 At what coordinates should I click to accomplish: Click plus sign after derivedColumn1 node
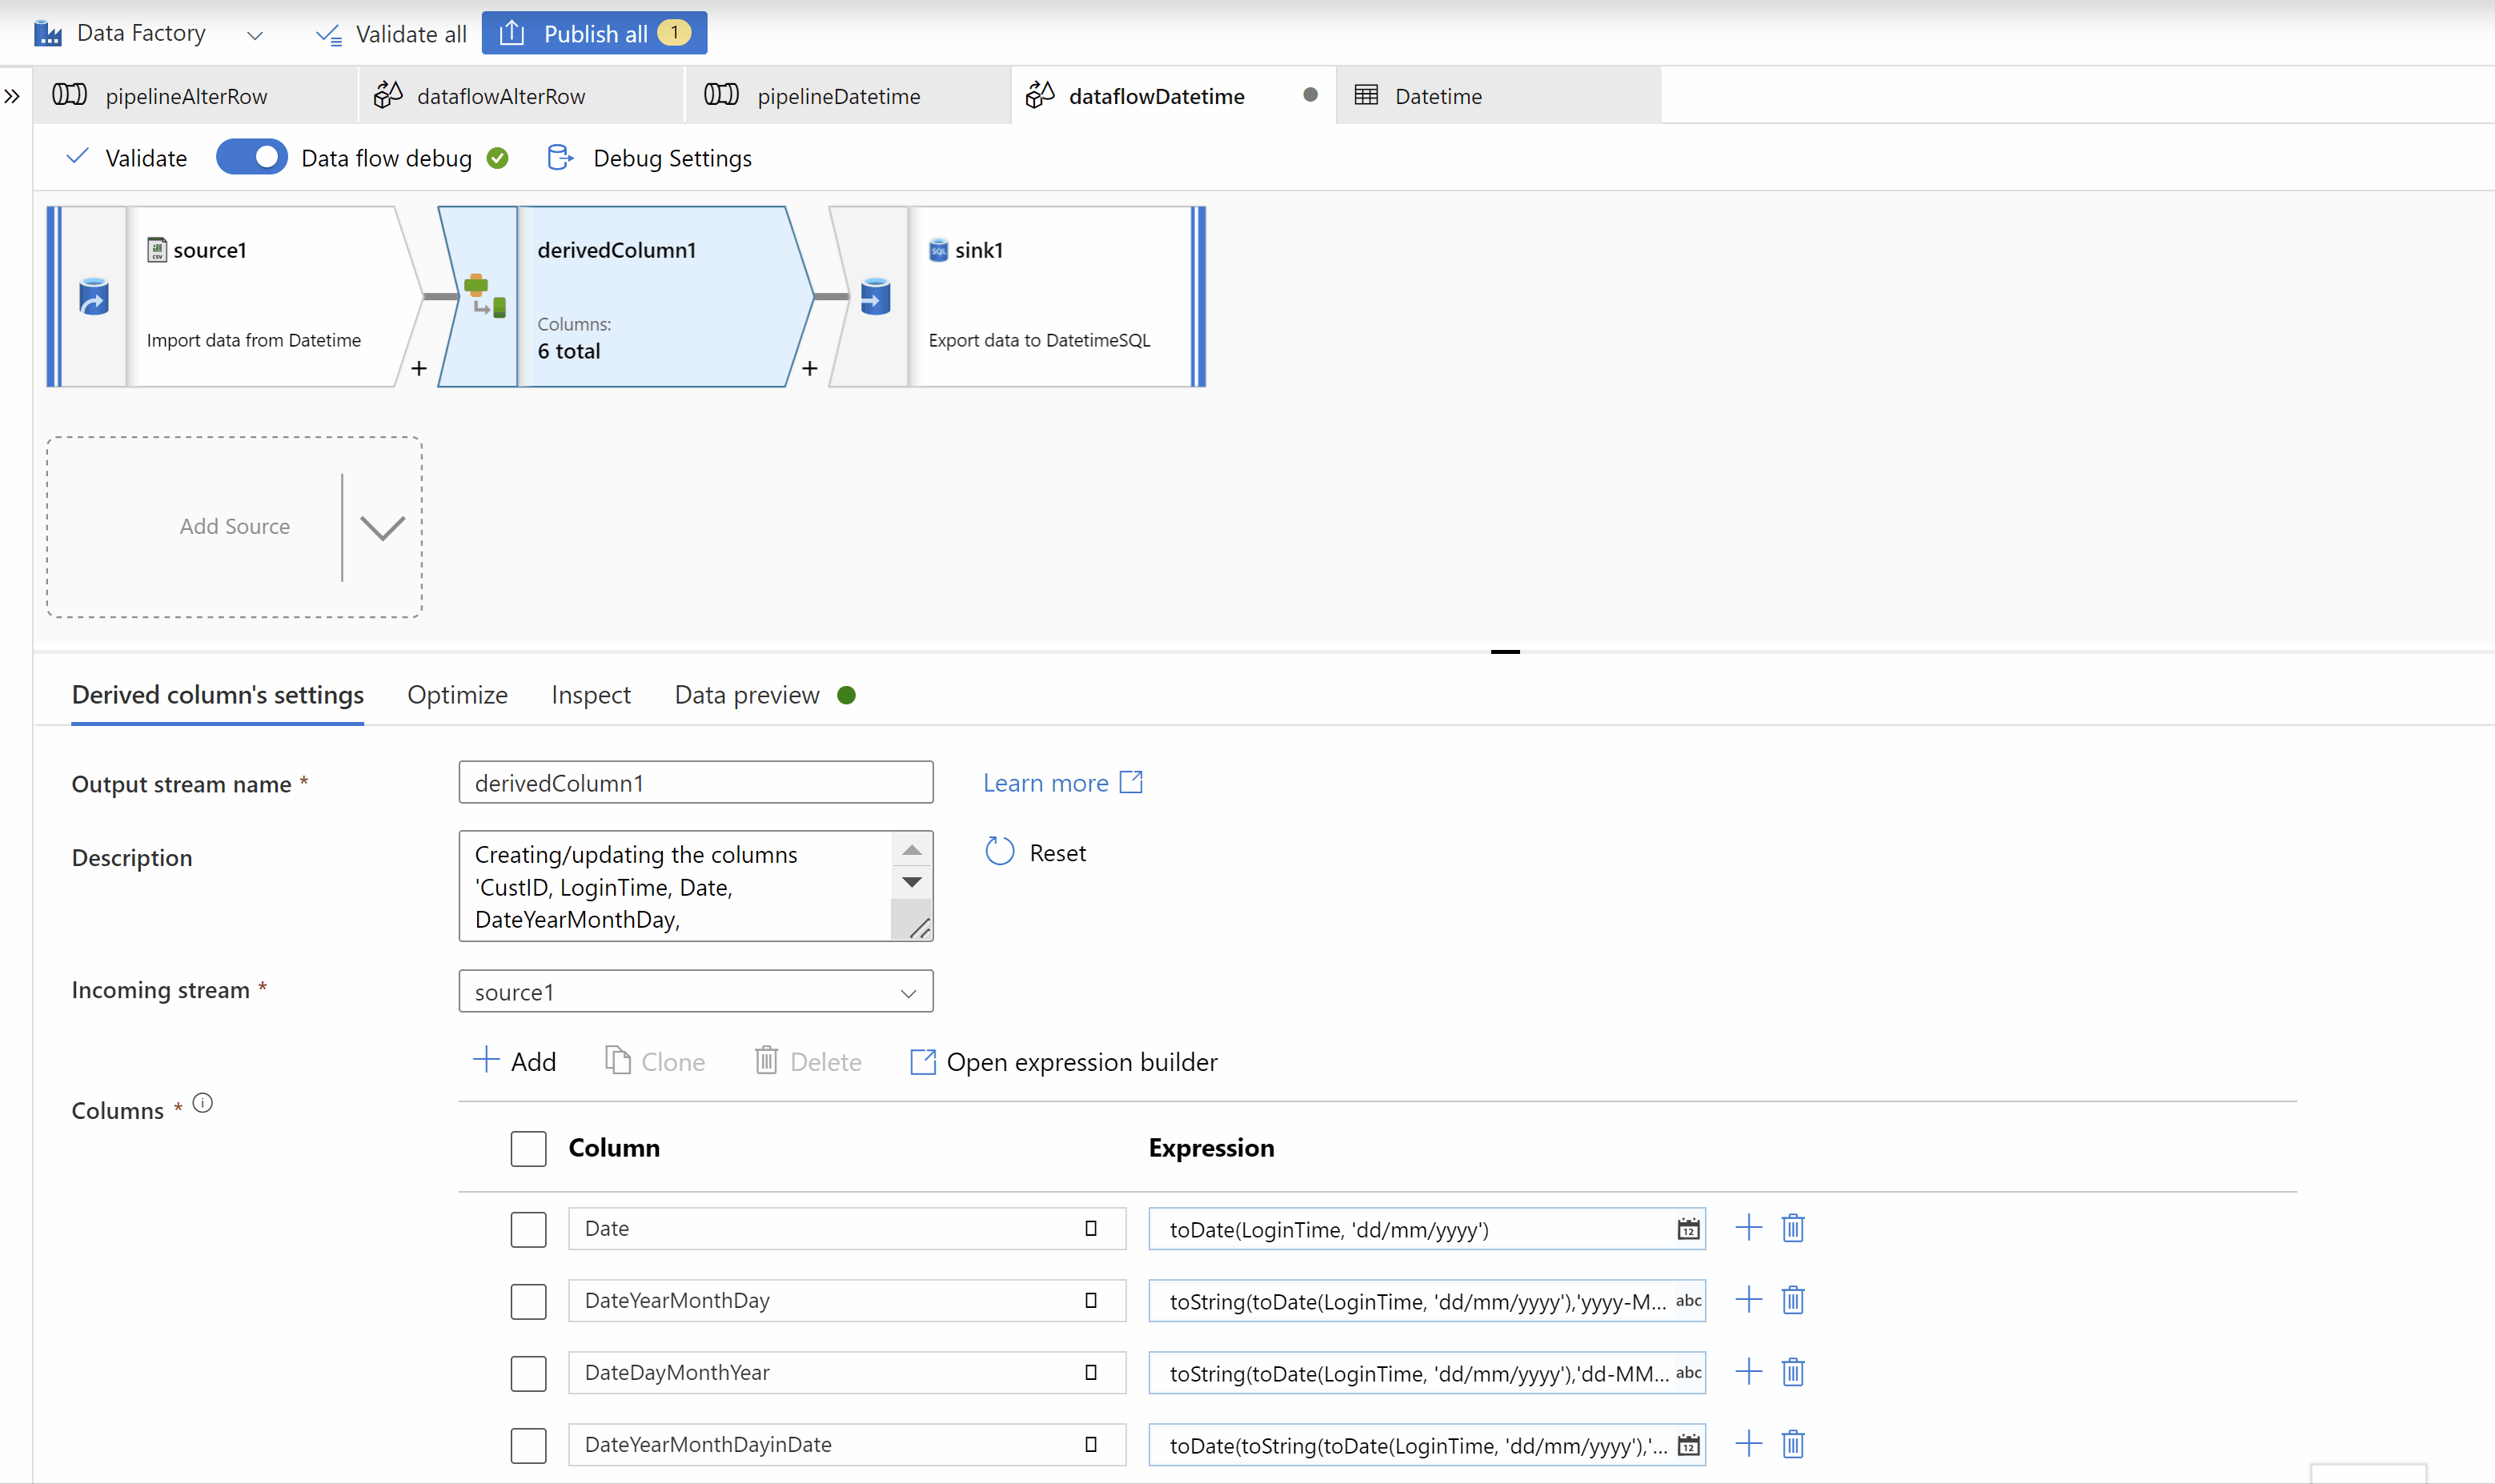click(x=810, y=369)
